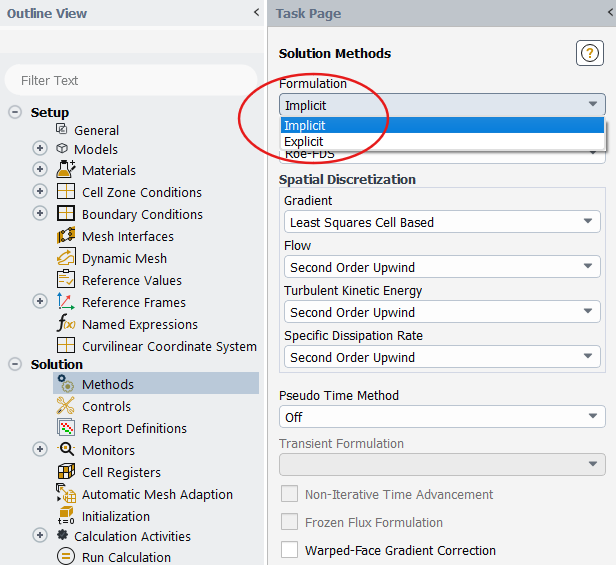Enable Warped-Face Gradient Correction checkbox
The image size is (616, 565).
pos(289,550)
